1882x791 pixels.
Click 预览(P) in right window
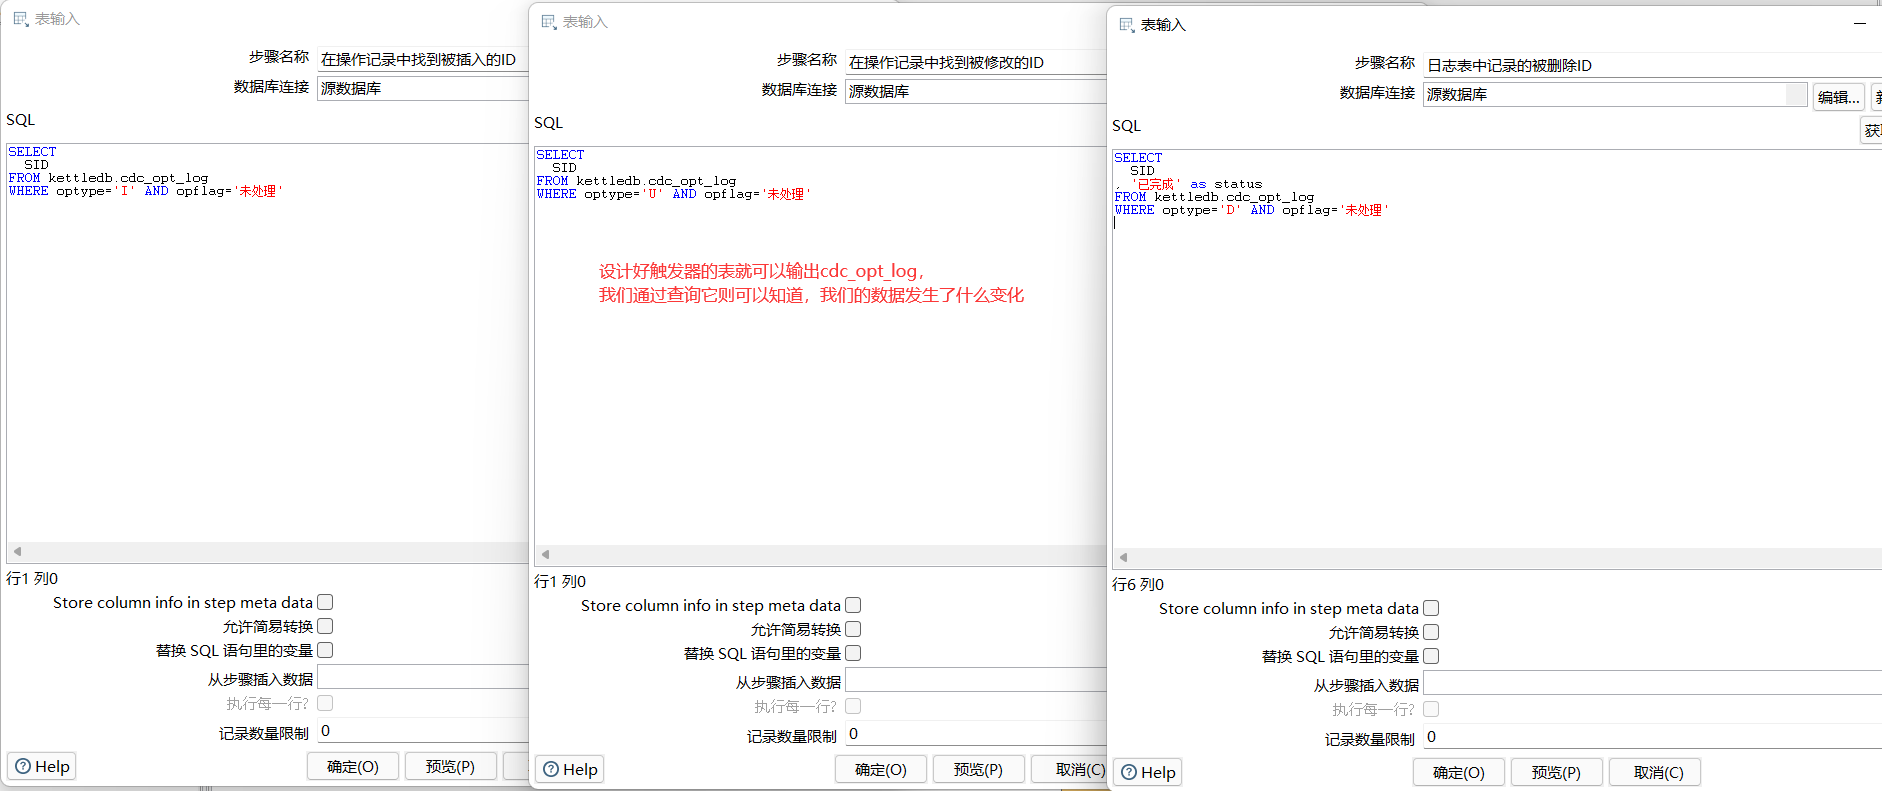pos(1556,773)
